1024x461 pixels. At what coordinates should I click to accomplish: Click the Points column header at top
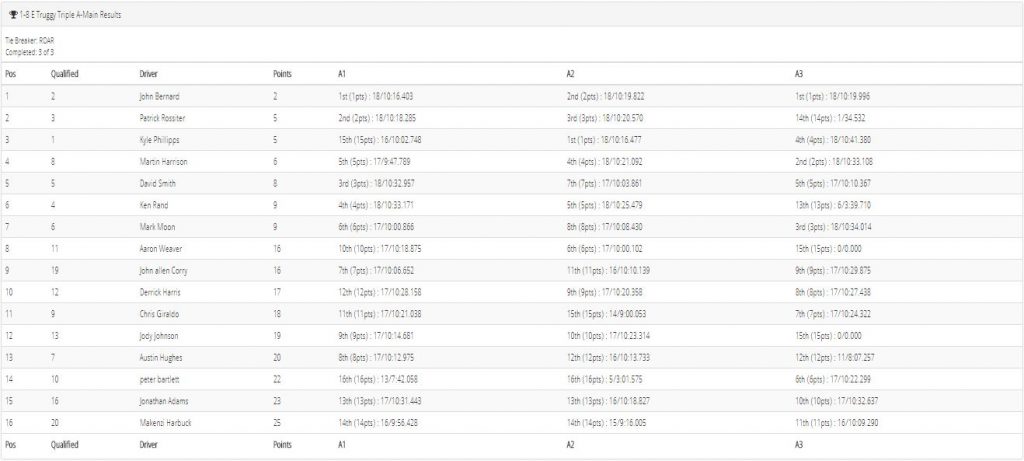(282, 74)
